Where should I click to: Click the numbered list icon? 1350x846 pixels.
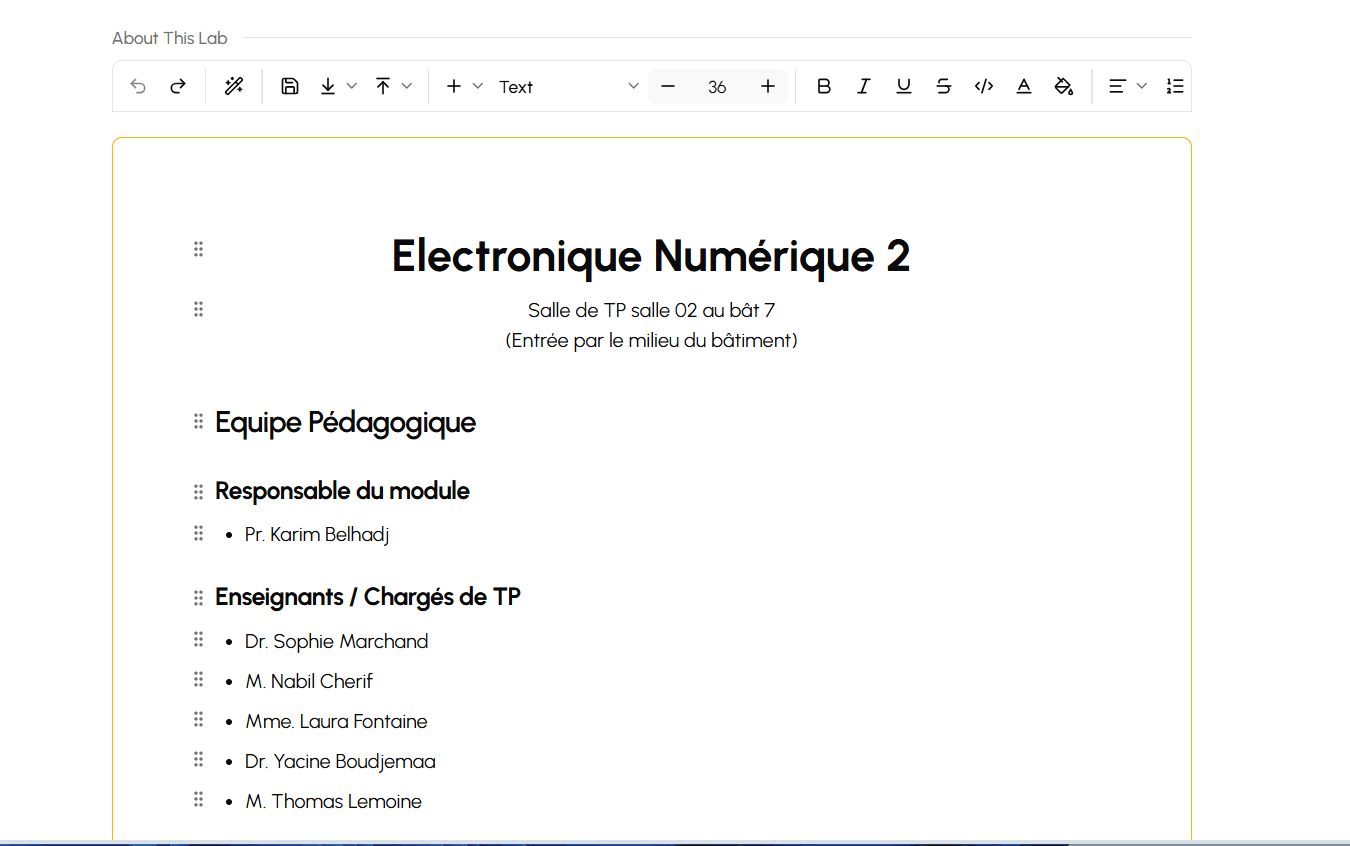point(1175,87)
